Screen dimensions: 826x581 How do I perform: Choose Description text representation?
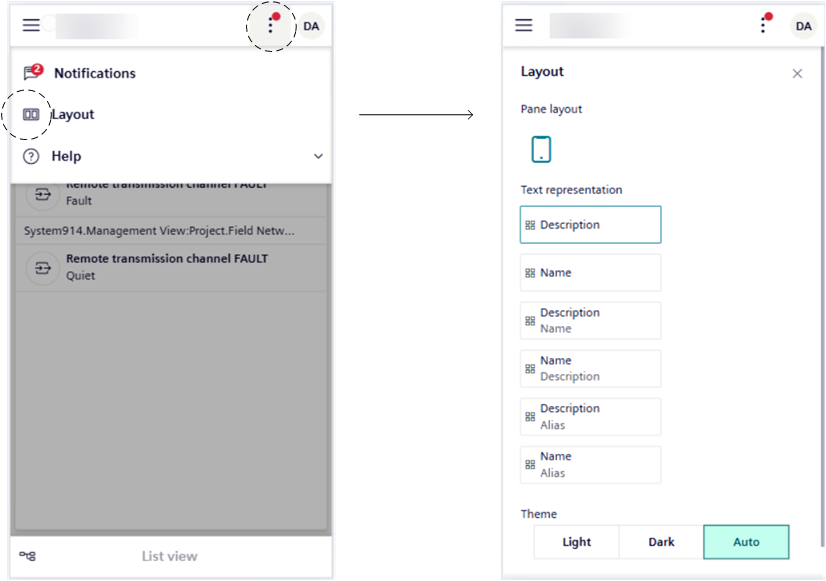(590, 225)
